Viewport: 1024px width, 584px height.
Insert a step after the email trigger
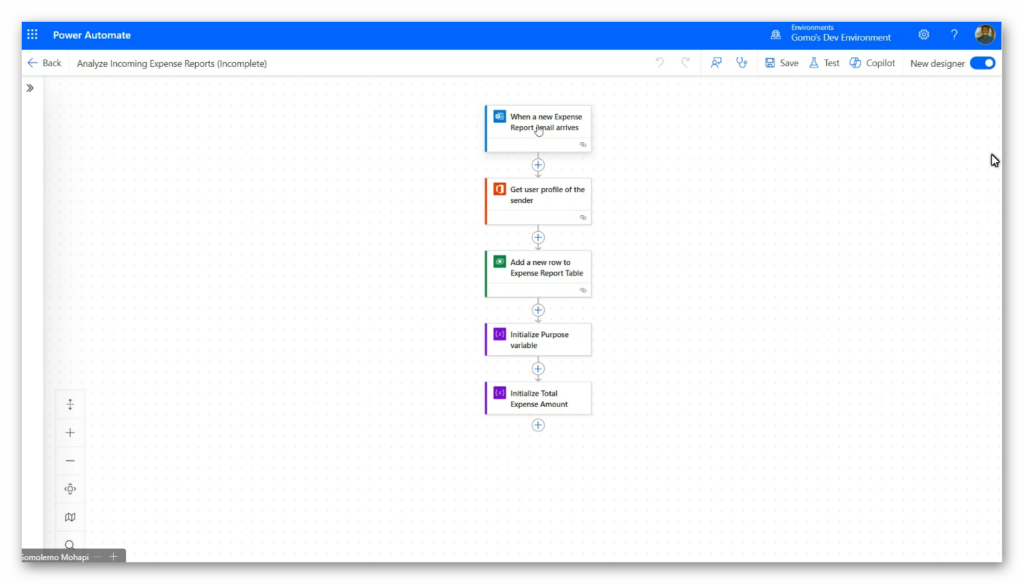pyautogui.click(x=538, y=165)
